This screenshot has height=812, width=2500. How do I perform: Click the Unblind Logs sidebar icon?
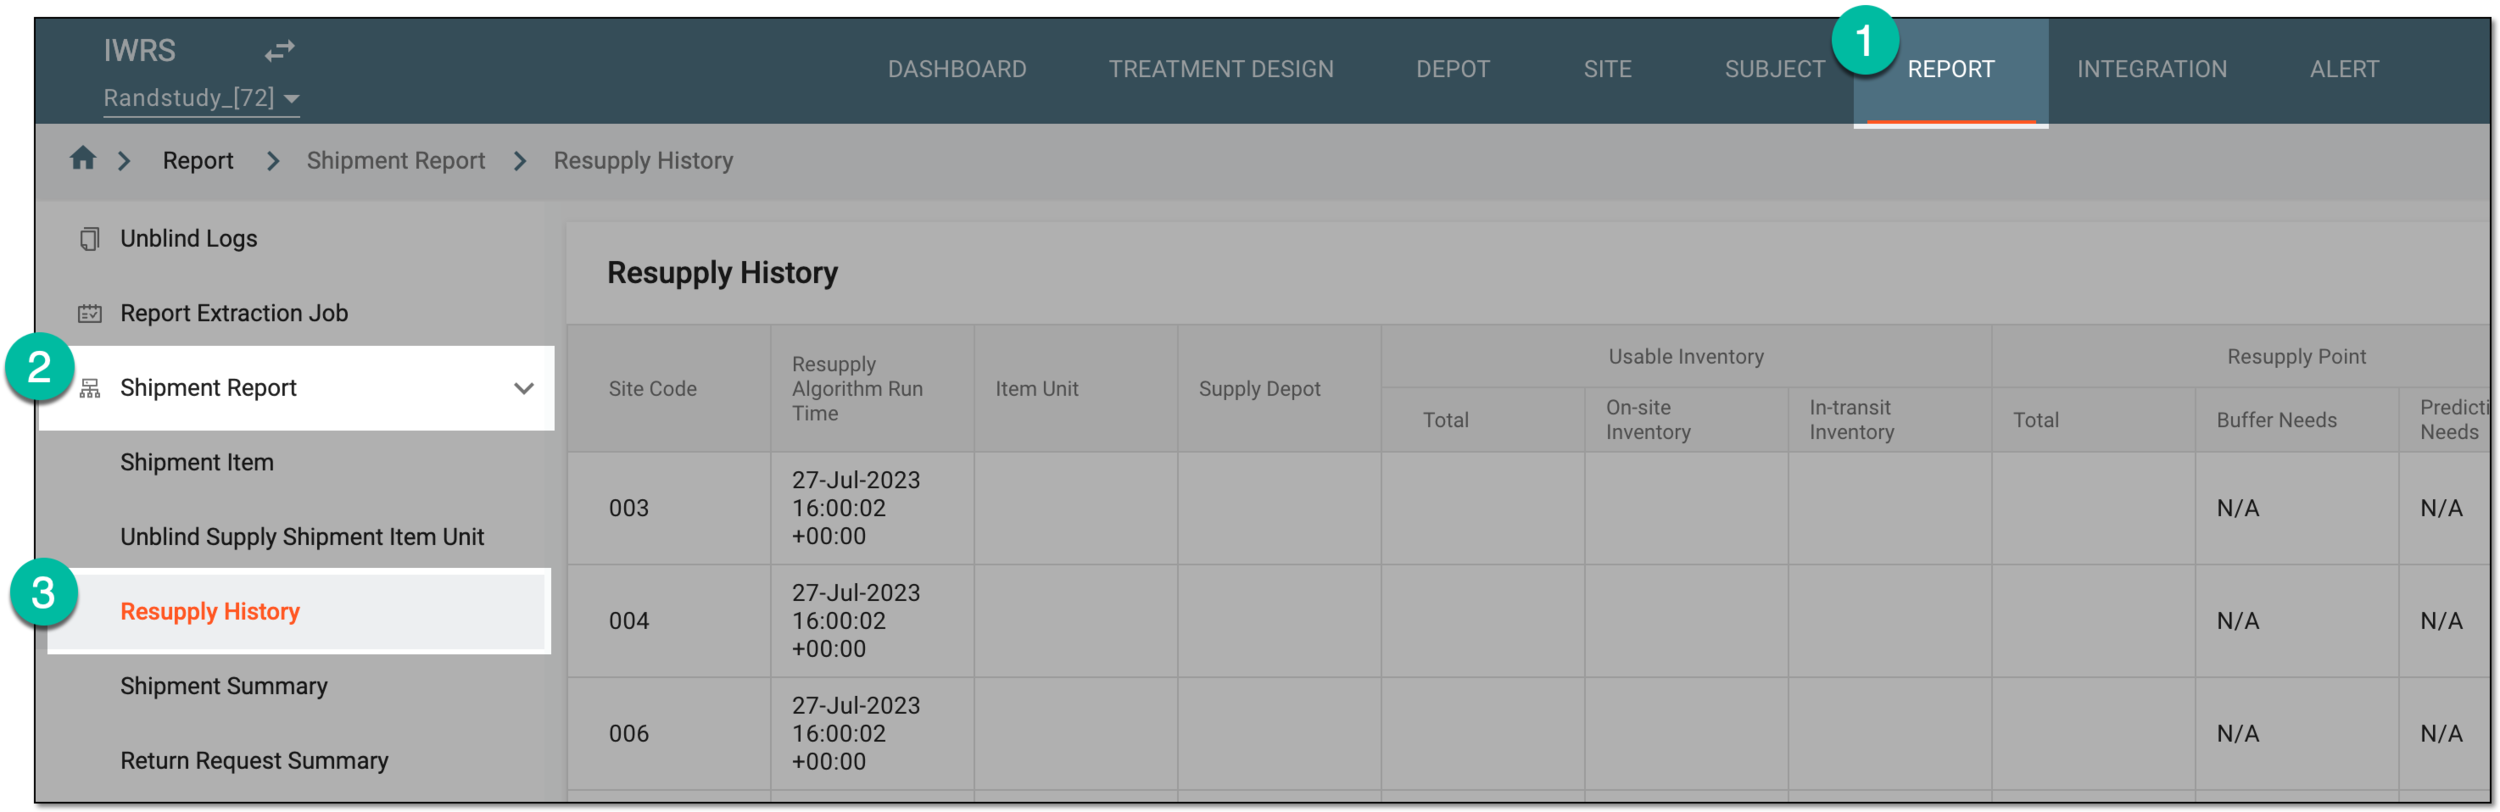pos(89,239)
